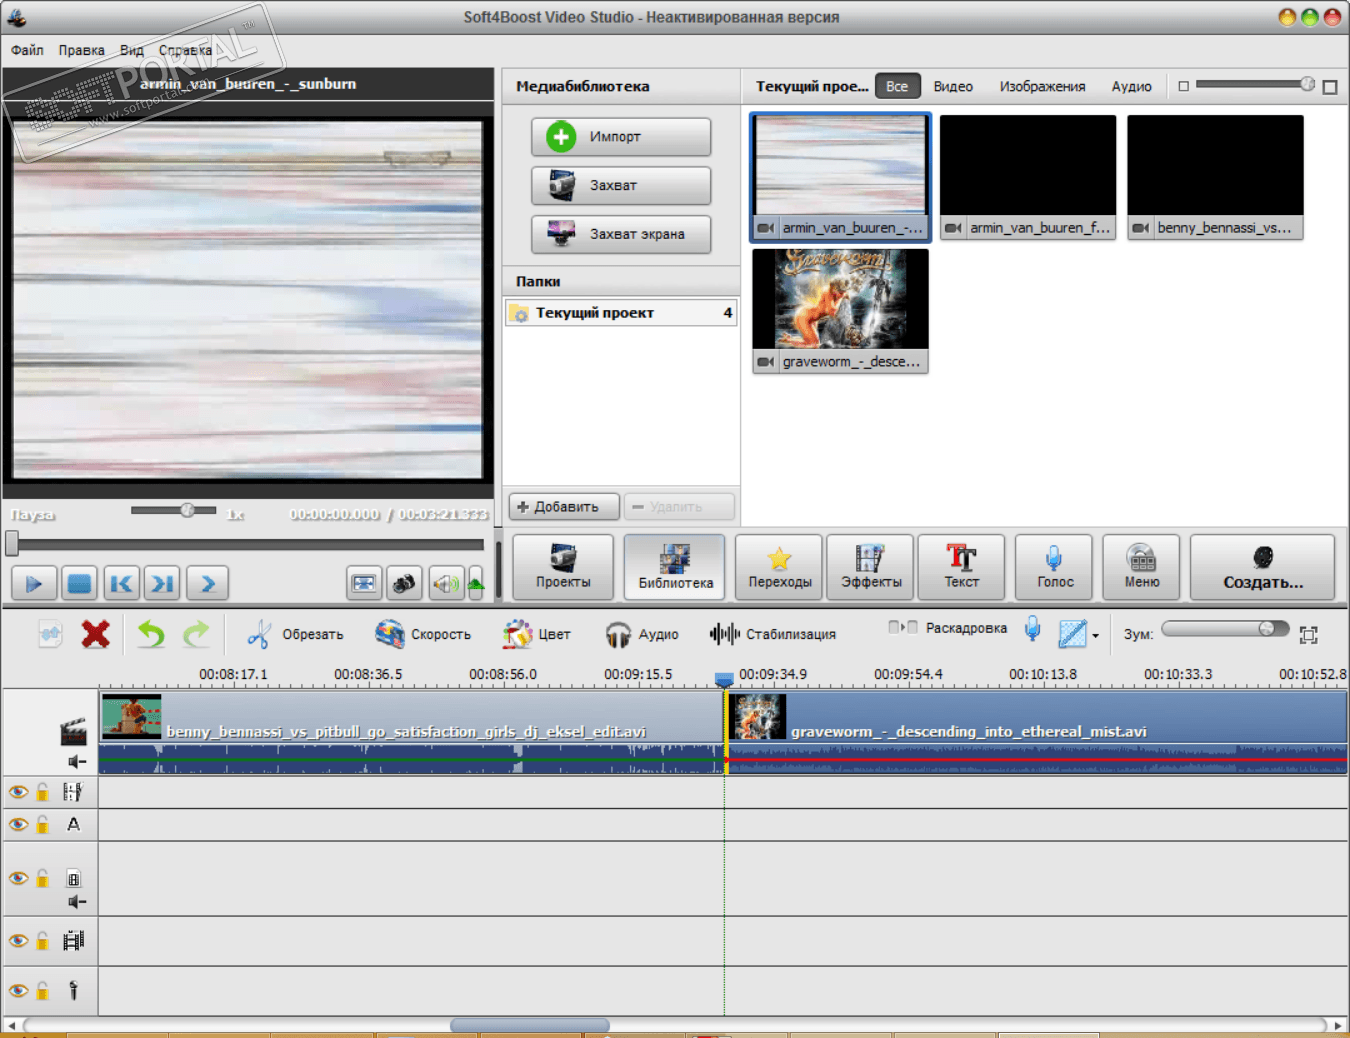This screenshot has height=1038, width=1350.
Task: Filter media library by Изображения
Action: click(x=1042, y=86)
